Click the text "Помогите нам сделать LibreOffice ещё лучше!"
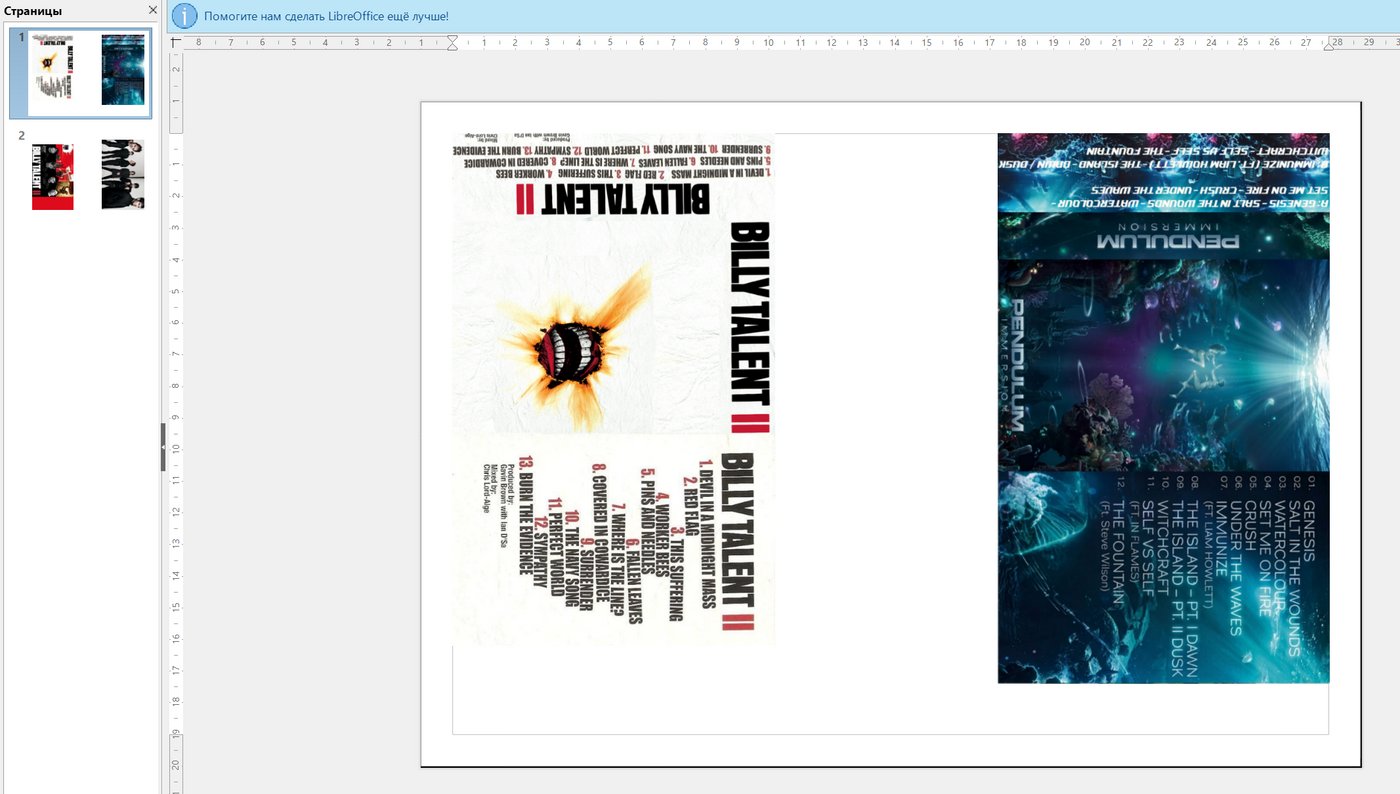 pyautogui.click(x=326, y=17)
